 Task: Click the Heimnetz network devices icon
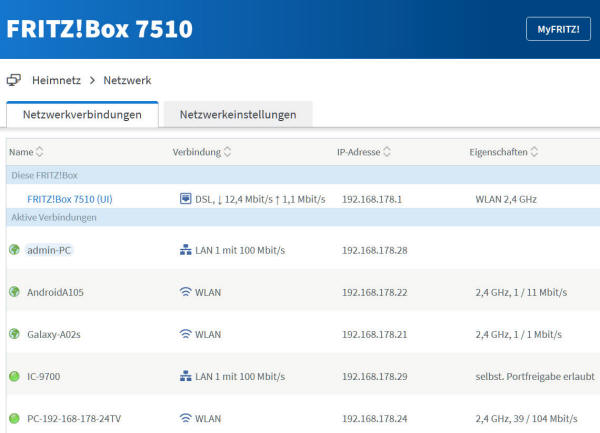click(x=14, y=80)
